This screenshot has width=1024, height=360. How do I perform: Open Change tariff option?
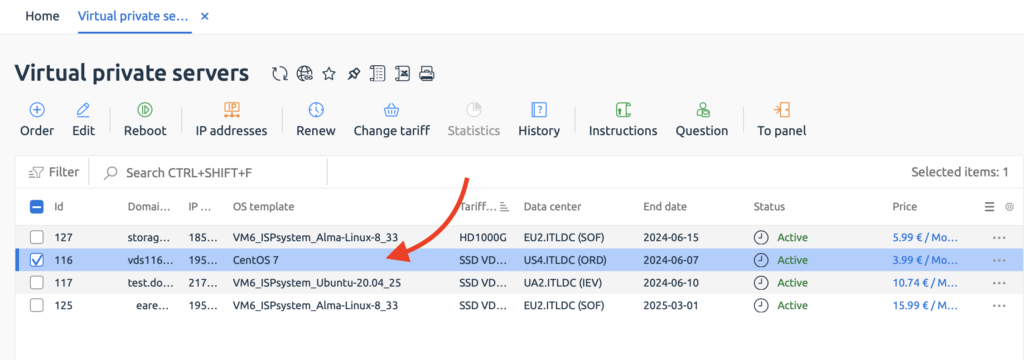coord(392,120)
